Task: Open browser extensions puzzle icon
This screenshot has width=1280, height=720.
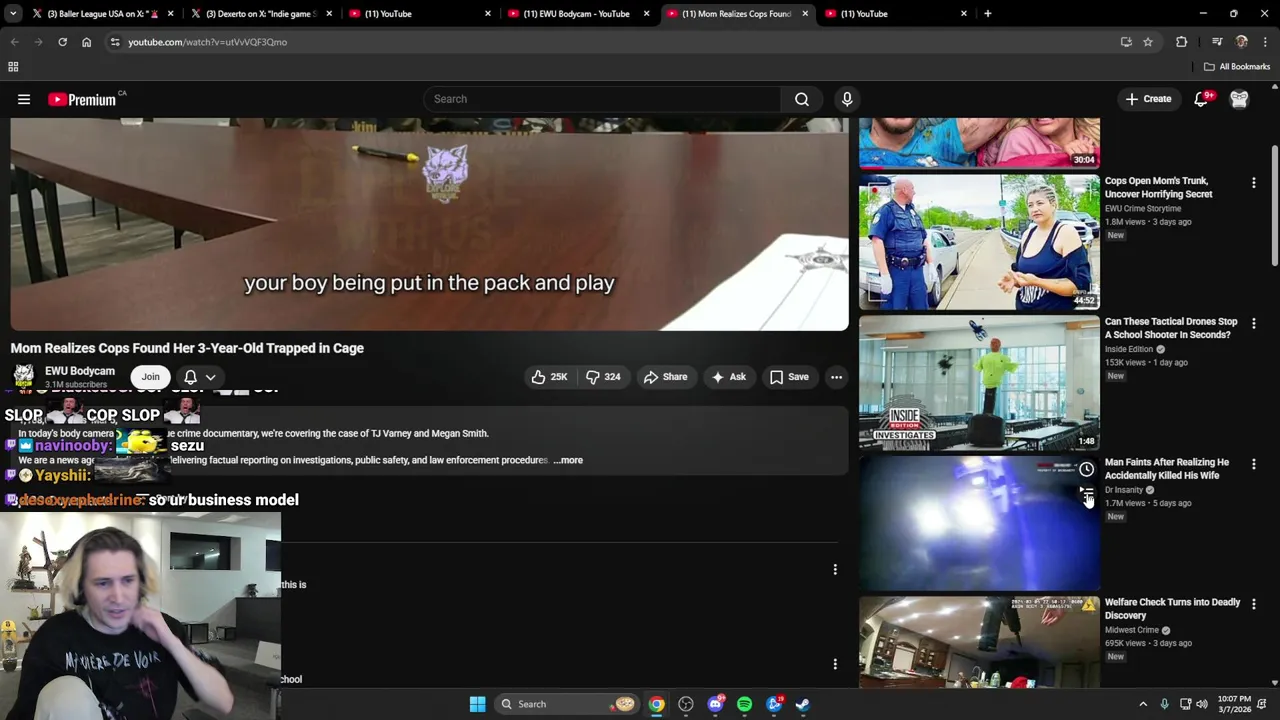Action: click(x=1181, y=42)
